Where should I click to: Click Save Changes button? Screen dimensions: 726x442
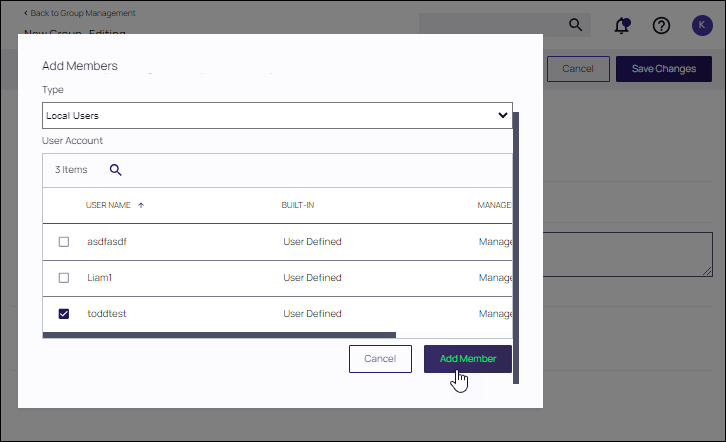coord(663,68)
